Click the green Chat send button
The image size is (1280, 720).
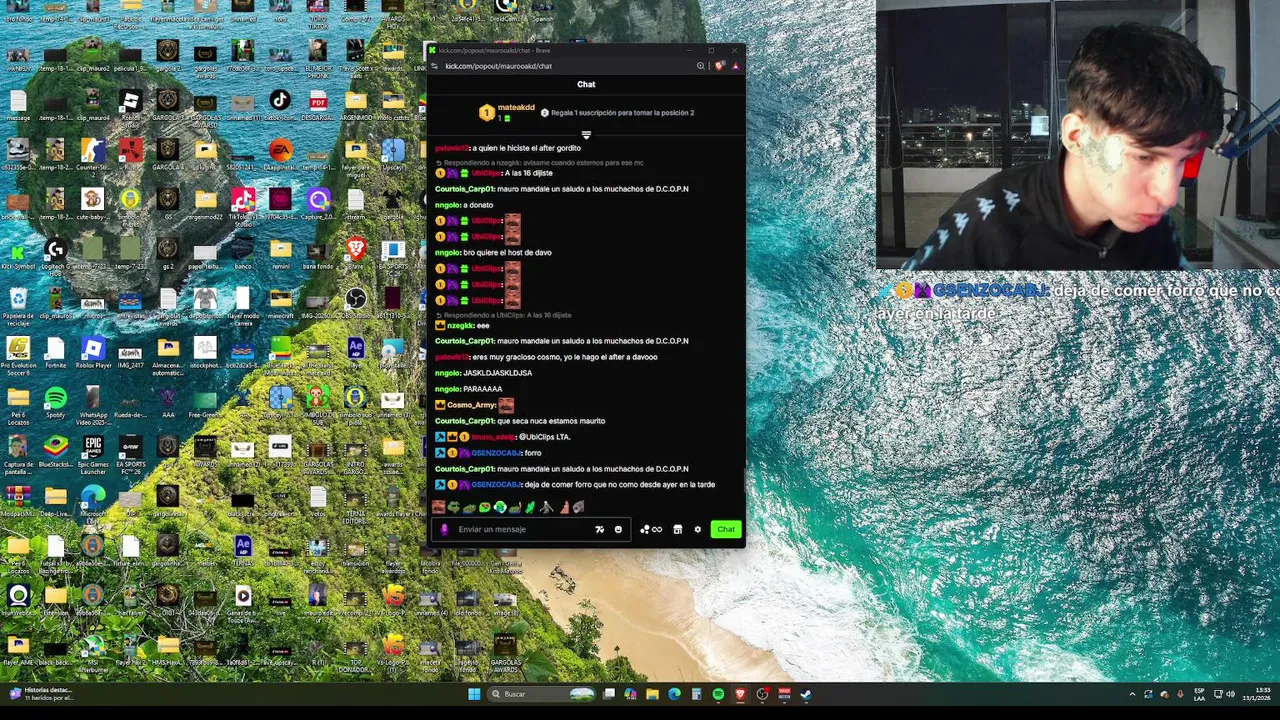point(726,529)
